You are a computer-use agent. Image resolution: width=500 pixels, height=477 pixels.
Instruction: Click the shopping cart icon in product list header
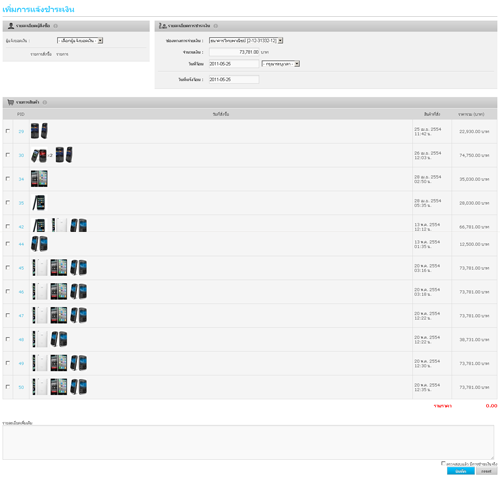point(11,102)
